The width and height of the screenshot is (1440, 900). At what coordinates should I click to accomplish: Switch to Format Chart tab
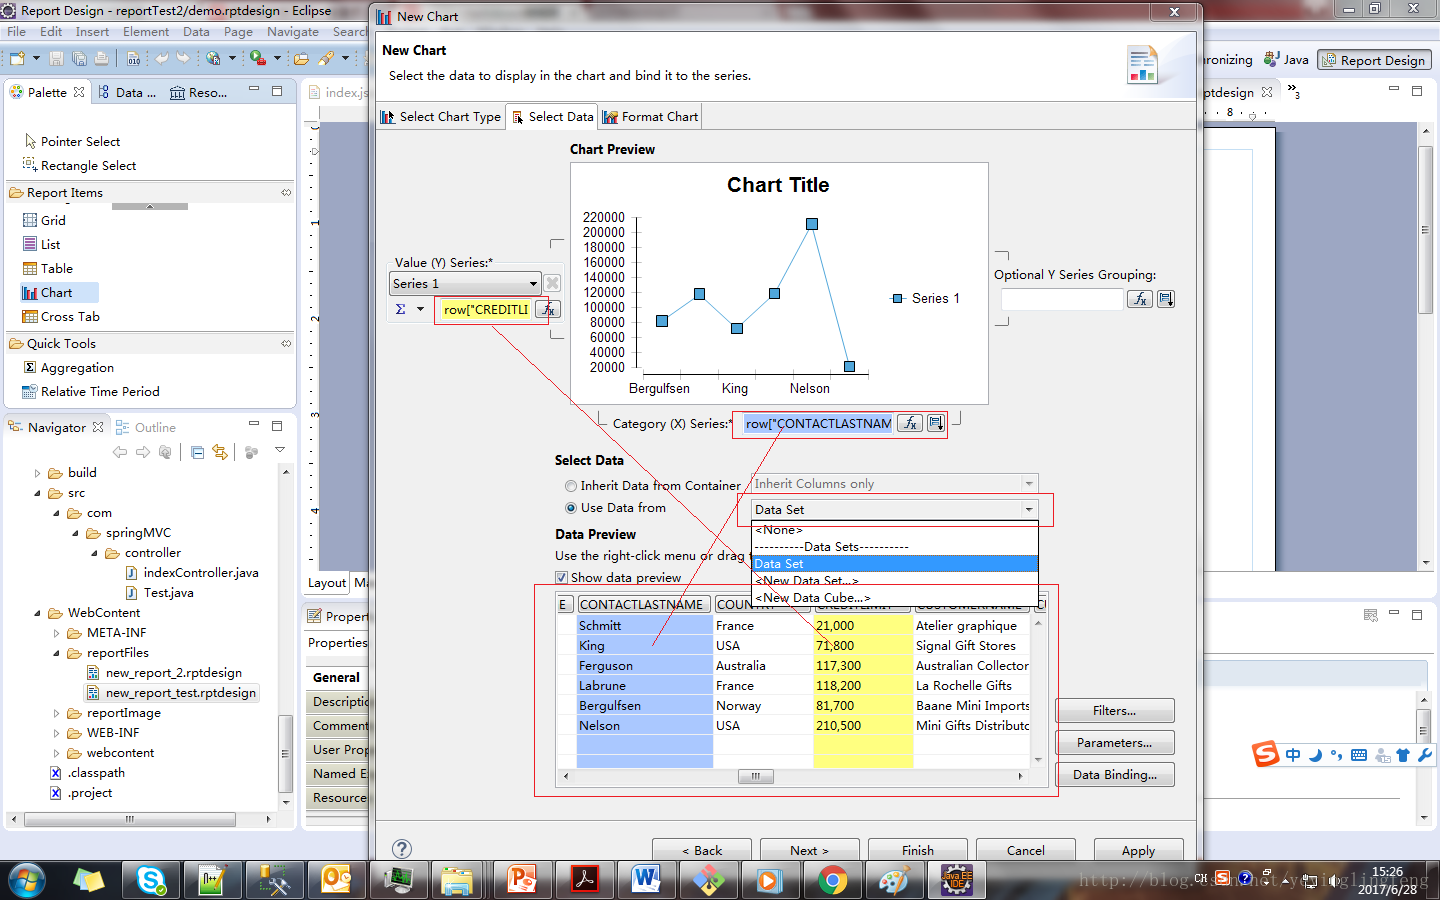(x=650, y=117)
